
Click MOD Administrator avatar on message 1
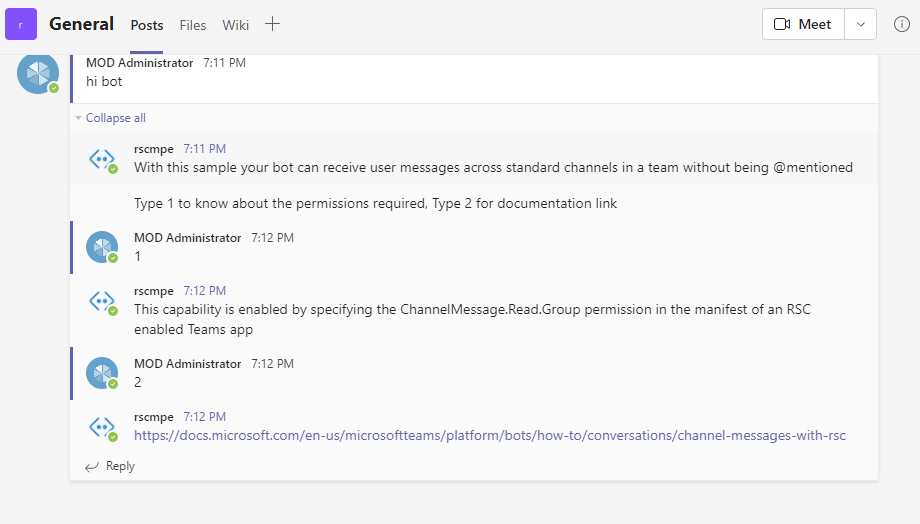click(102, 247)
